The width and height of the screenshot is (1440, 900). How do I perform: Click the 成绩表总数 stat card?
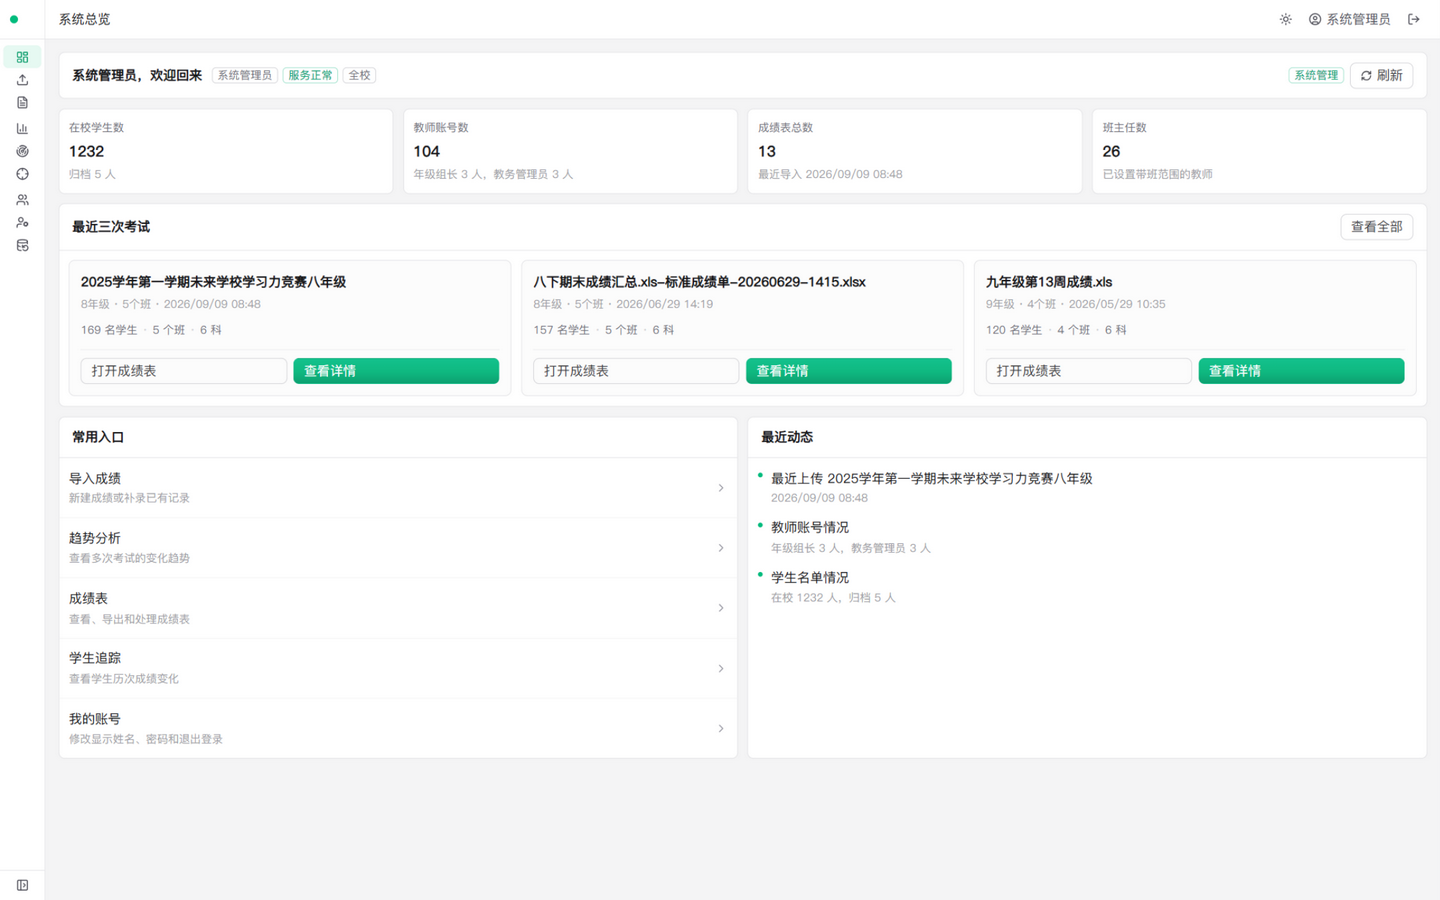915,151
